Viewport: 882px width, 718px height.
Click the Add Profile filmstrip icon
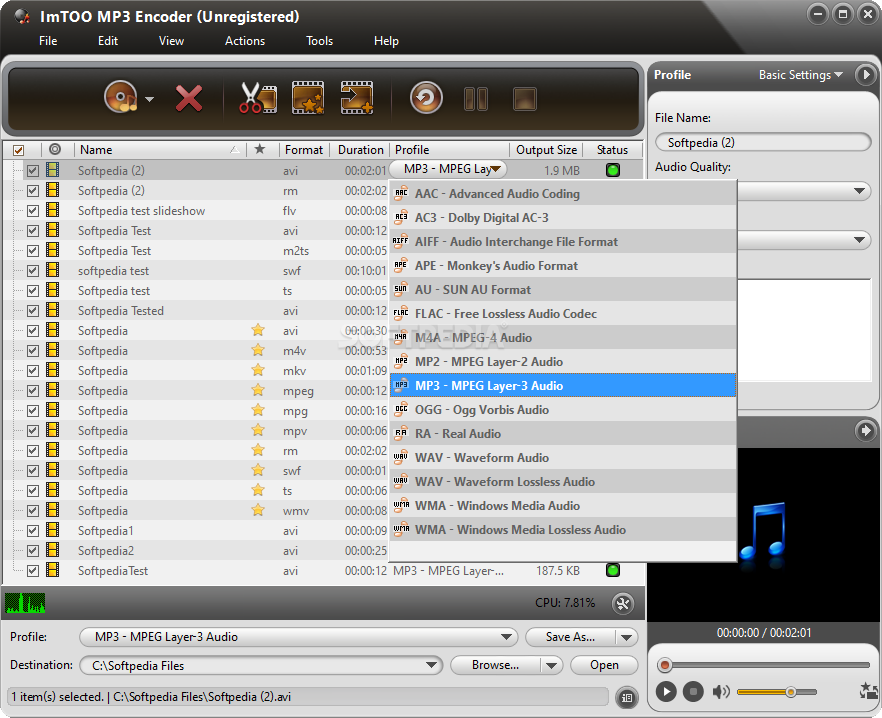pyautogui.click(x=357, y=98)
